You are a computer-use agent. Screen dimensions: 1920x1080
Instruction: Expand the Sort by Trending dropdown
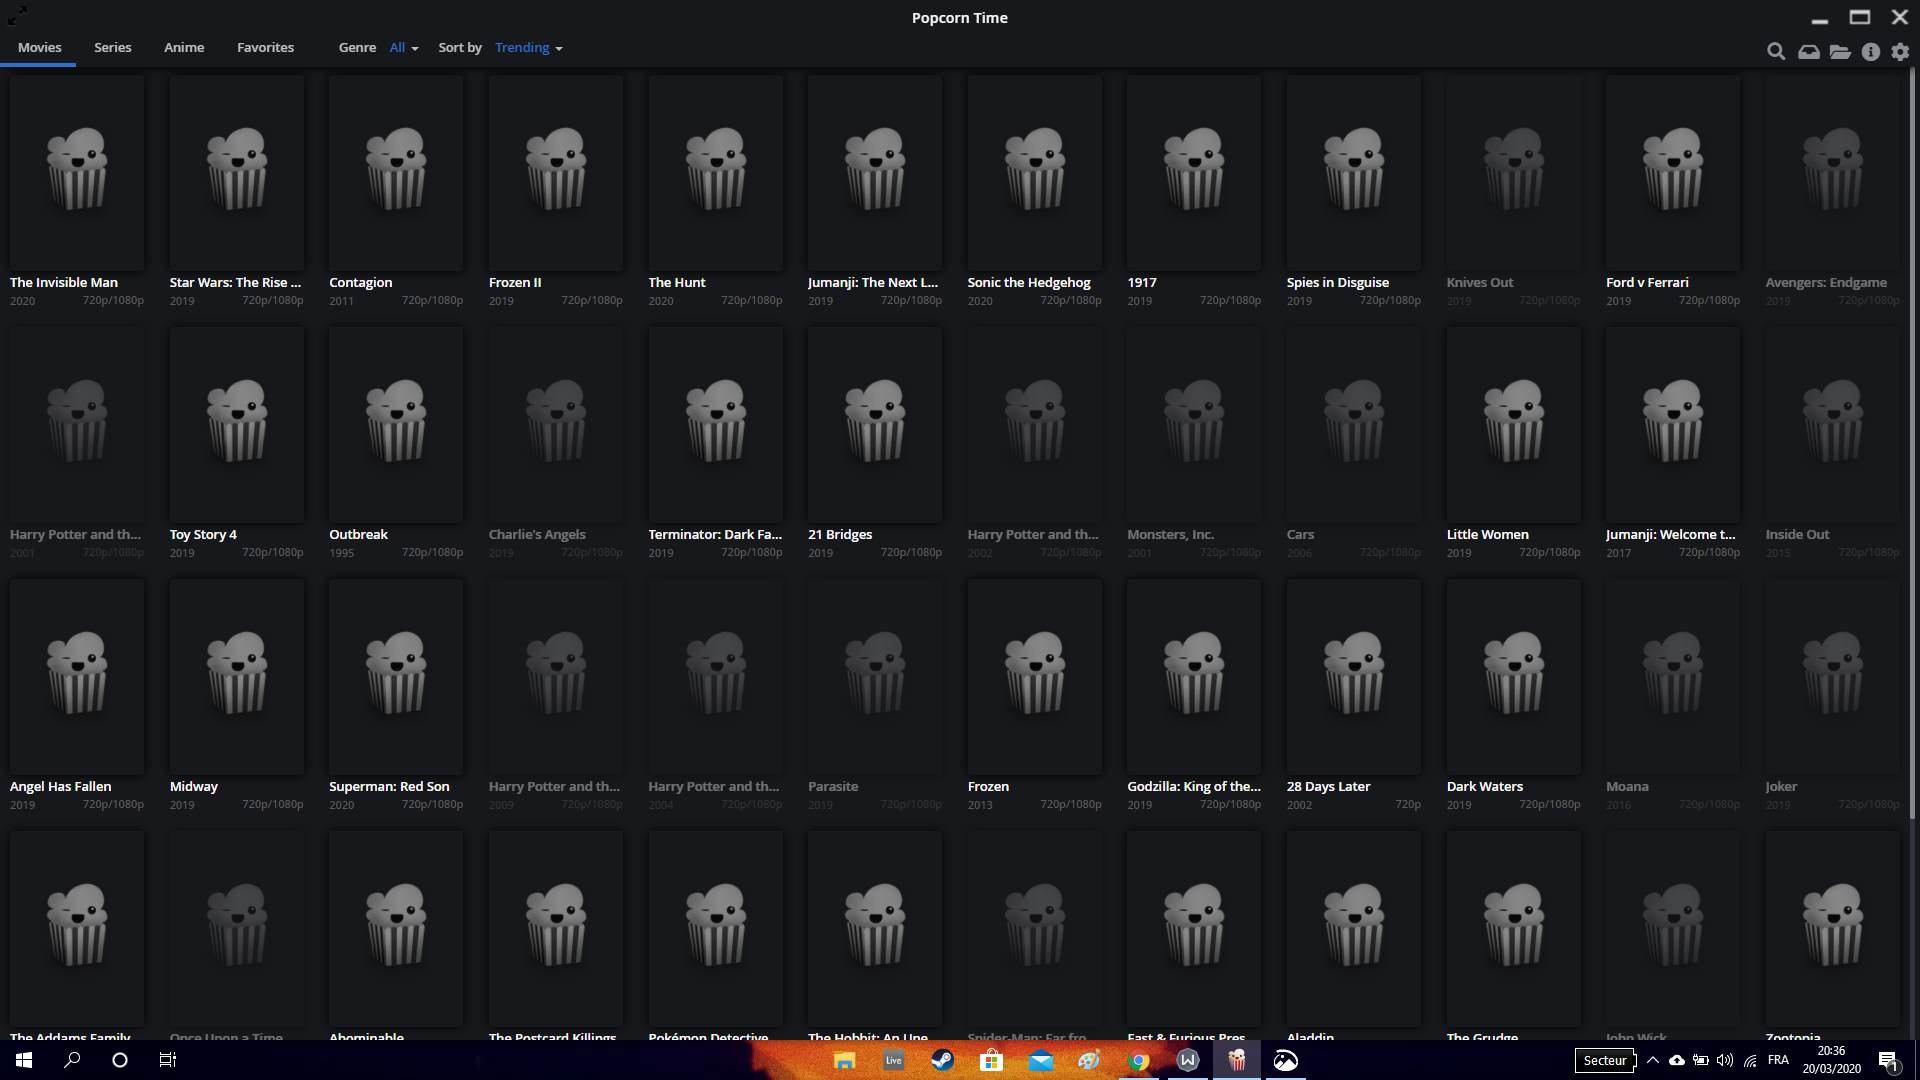click(528, 48)
